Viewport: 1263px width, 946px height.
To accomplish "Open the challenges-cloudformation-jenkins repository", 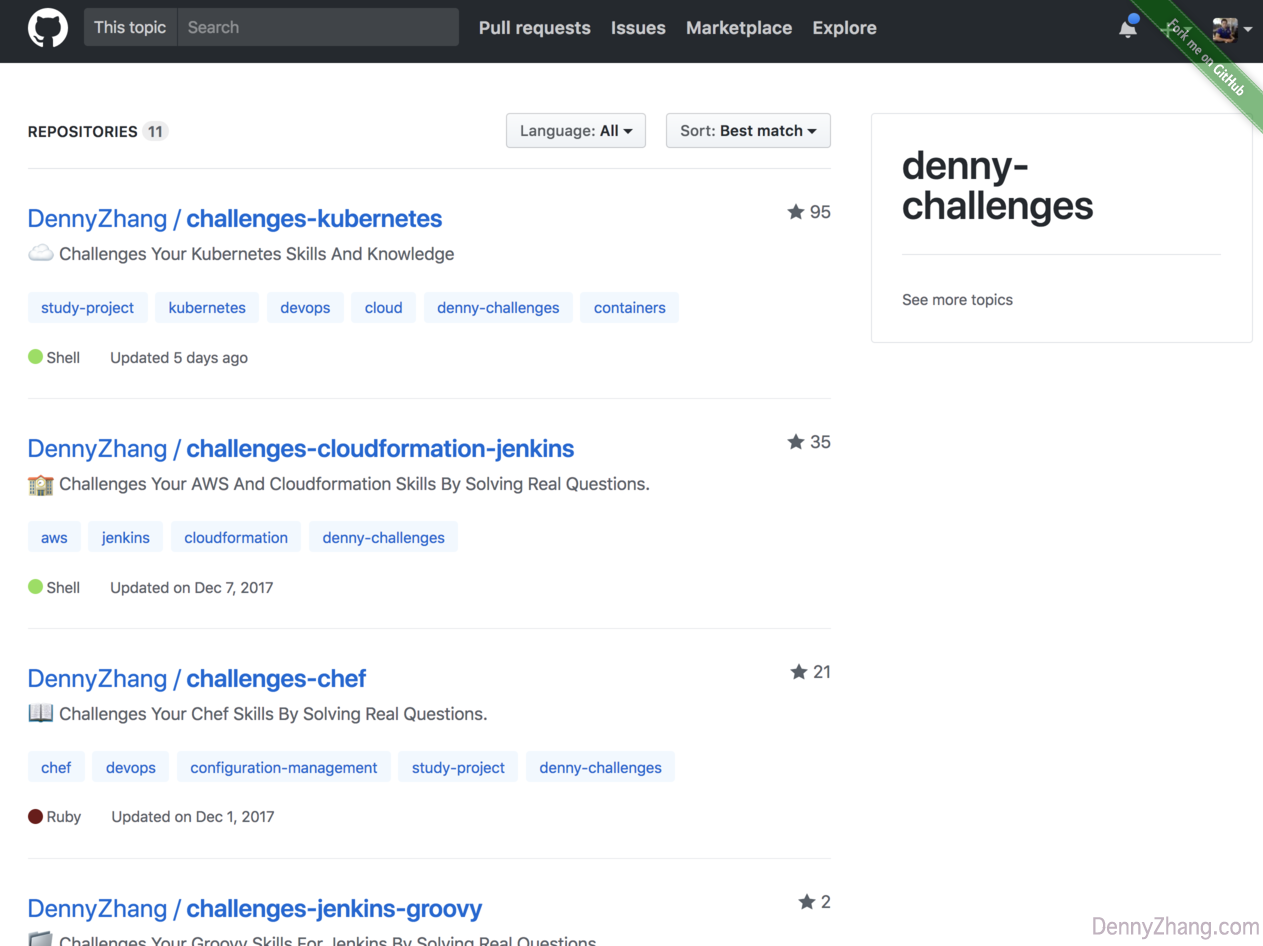I will 380,448.
